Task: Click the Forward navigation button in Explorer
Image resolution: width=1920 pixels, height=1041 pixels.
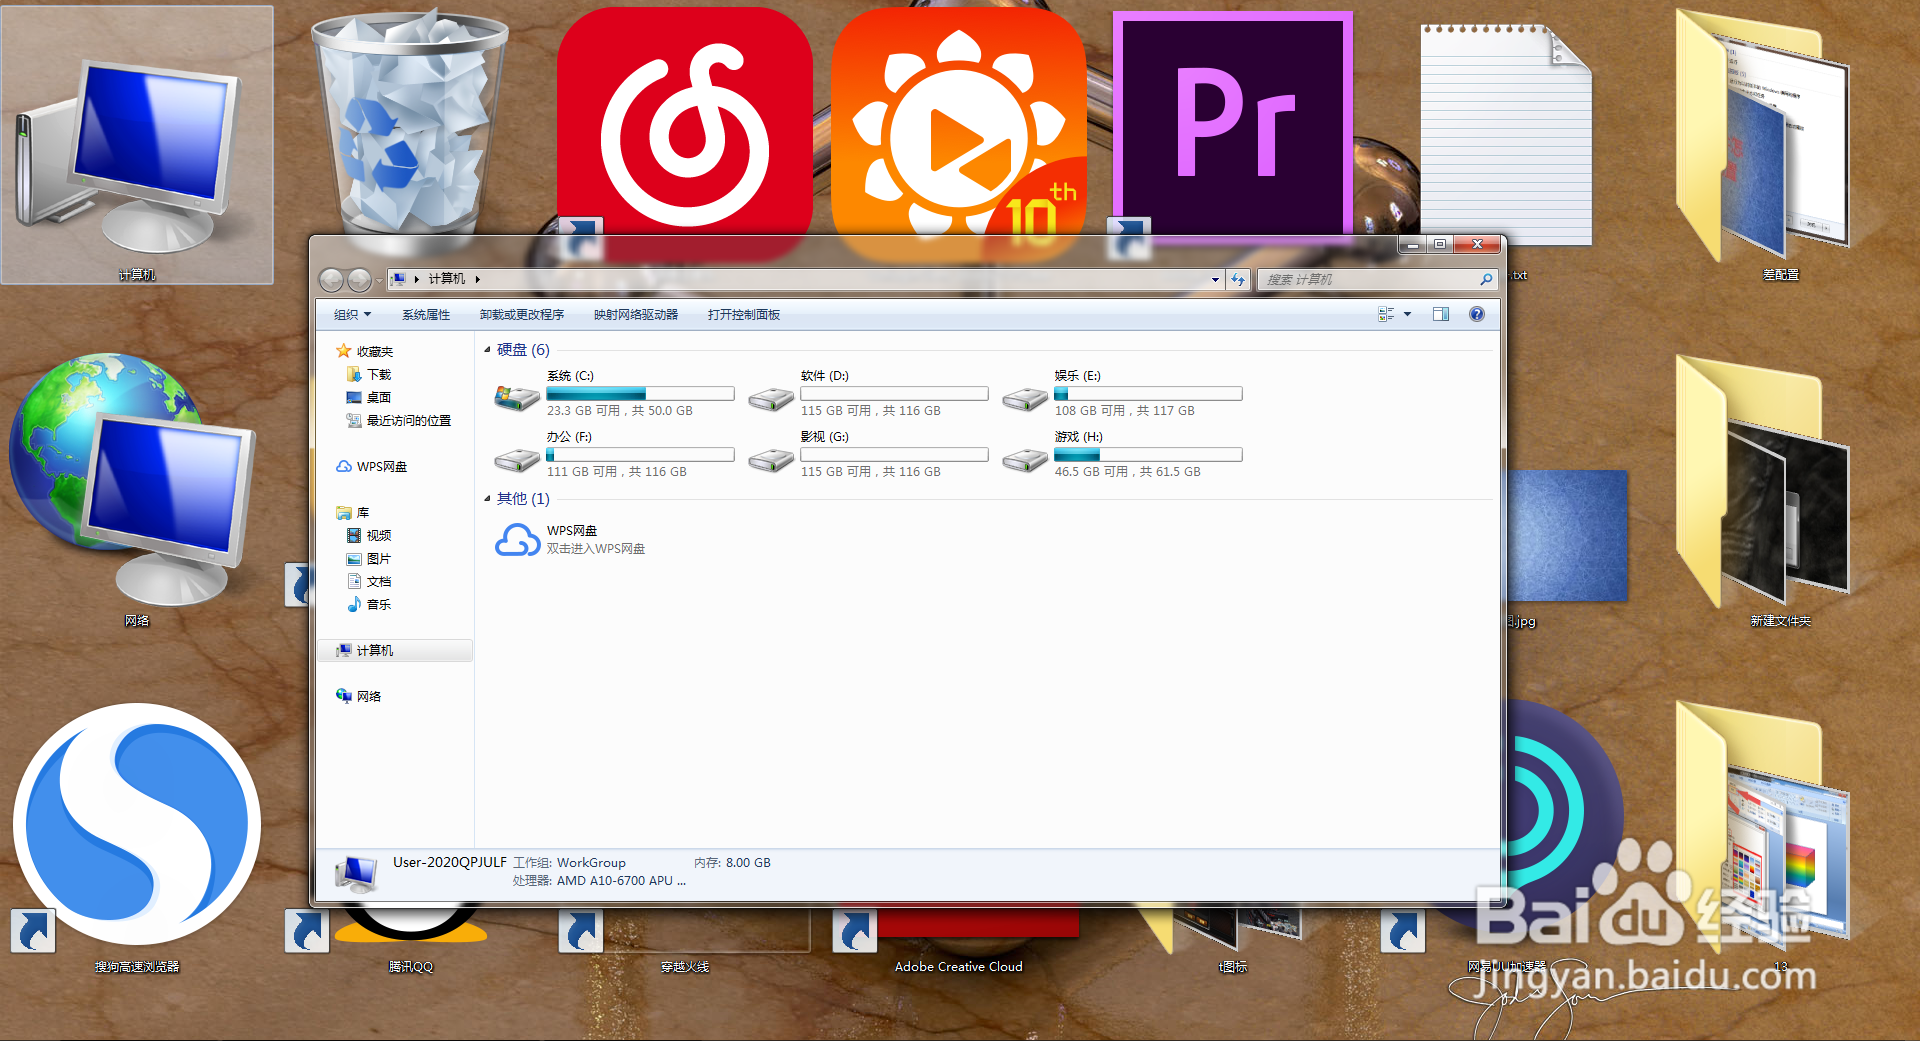Action: [359, 280]
